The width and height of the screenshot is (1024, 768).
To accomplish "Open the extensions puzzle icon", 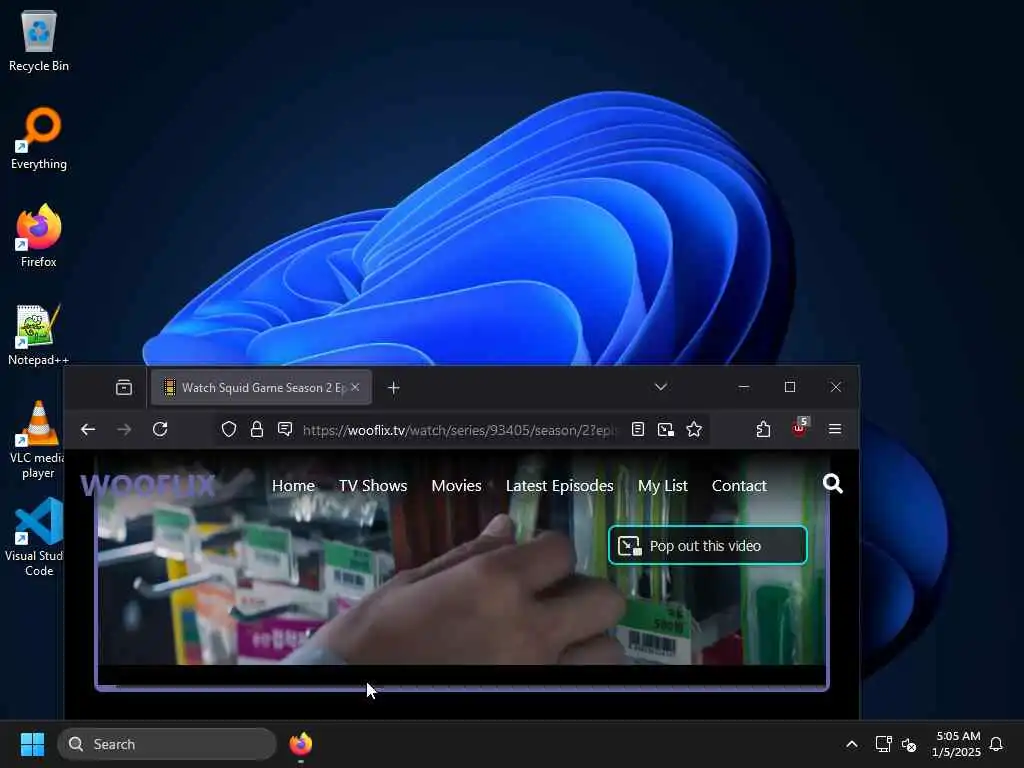I will tap(763, 429).
